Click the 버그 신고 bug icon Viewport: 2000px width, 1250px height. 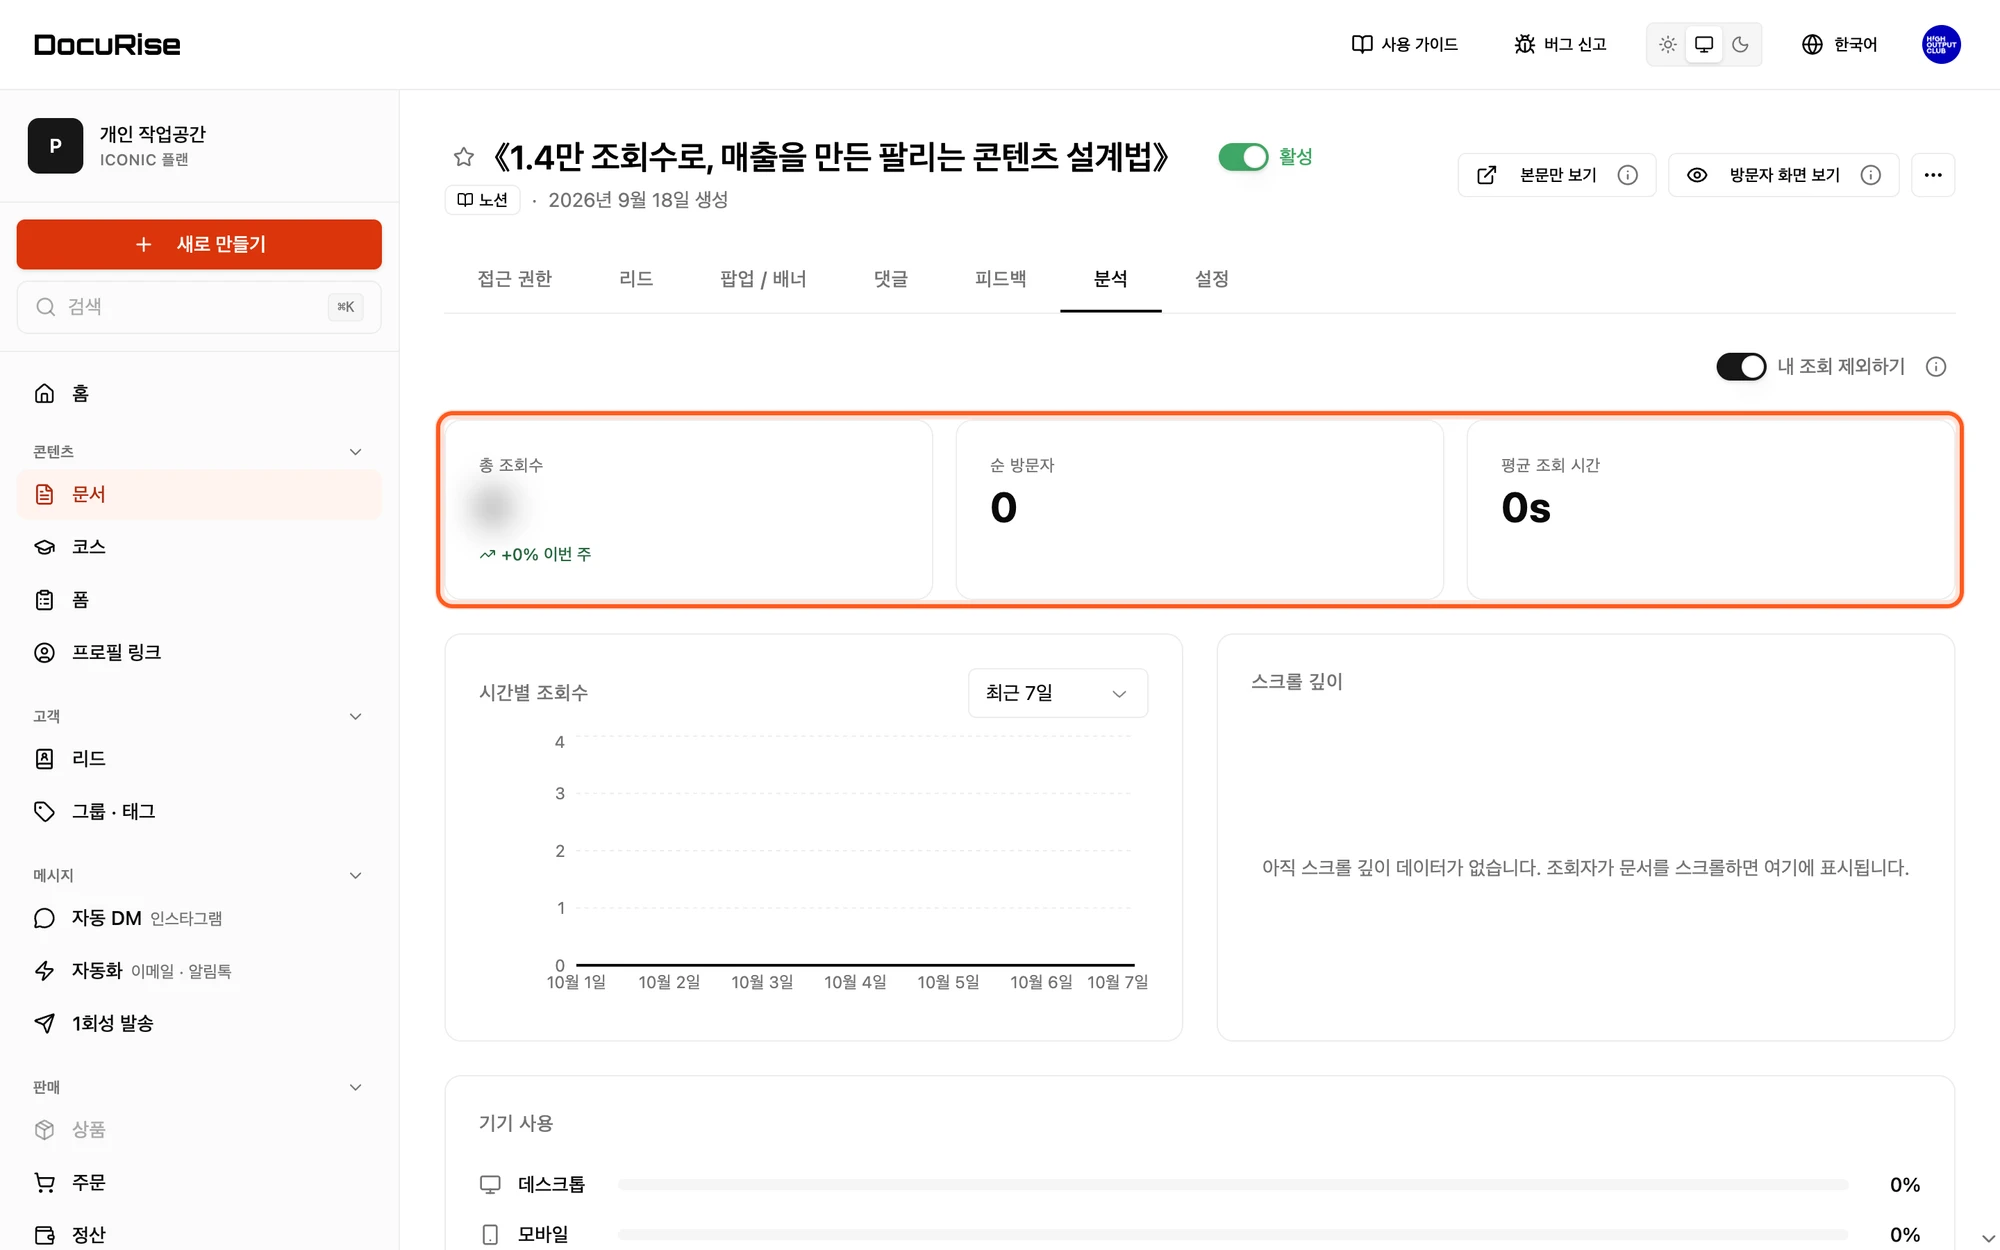[1524, 44]
